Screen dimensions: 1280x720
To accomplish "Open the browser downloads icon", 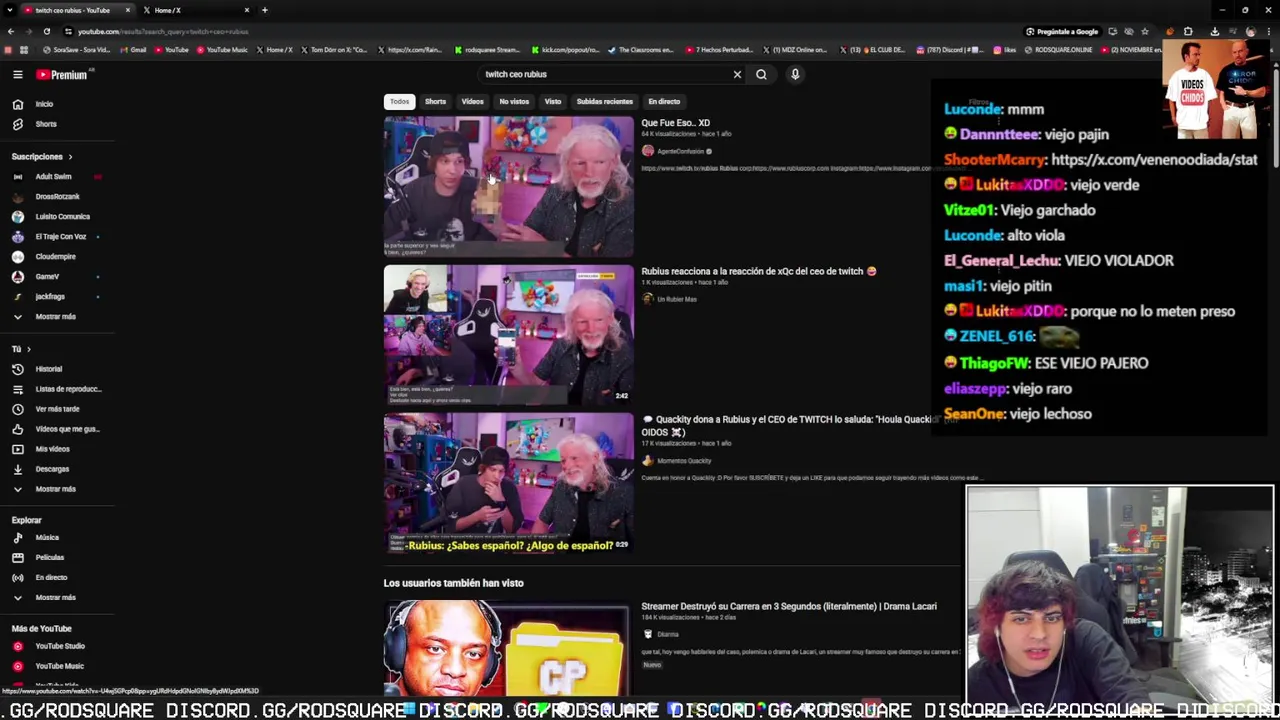I will click(x=1215, y=32).
